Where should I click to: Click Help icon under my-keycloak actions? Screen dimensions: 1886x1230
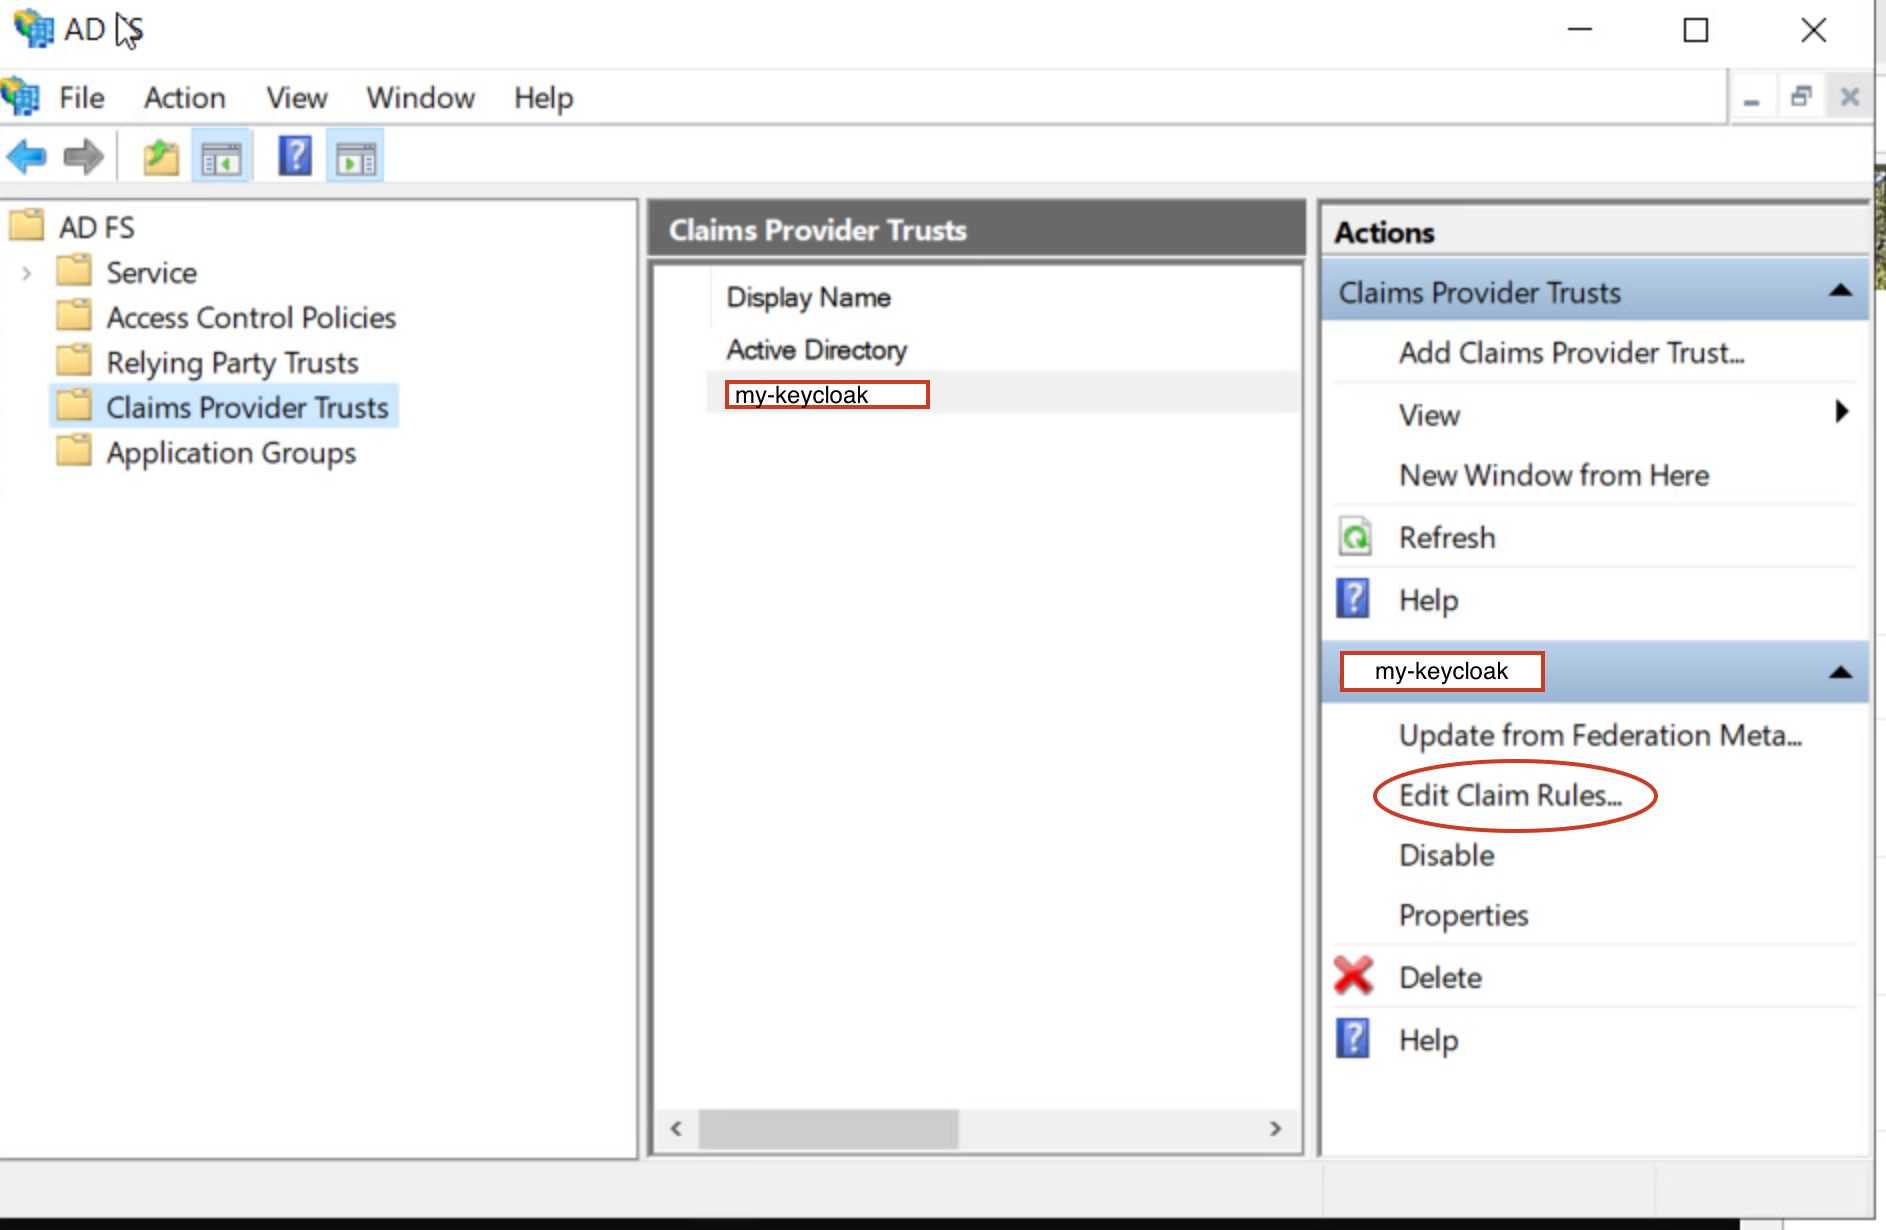(x=1353, y=1038)
